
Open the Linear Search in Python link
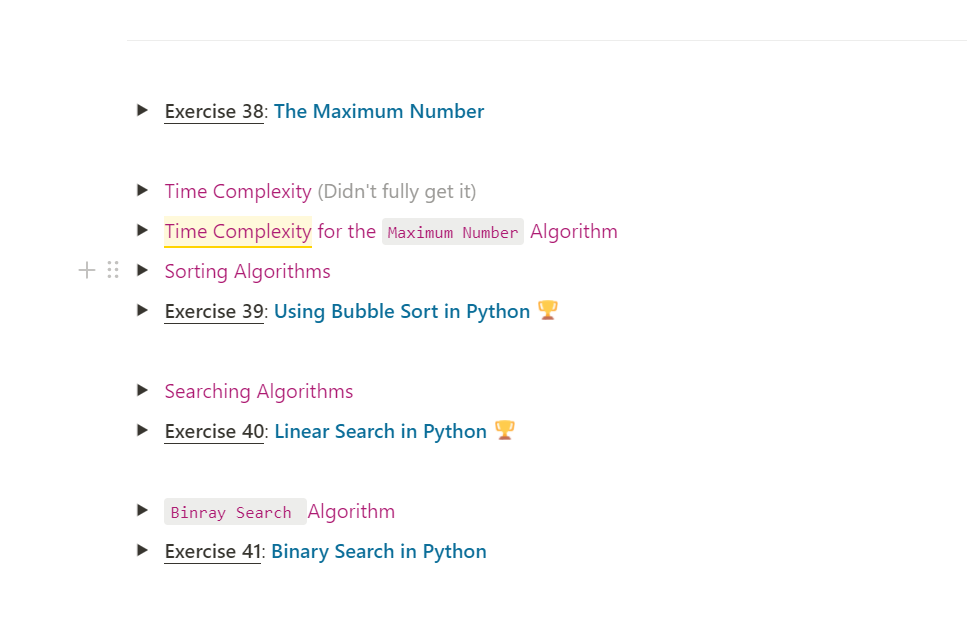pyautogui.click(x=380, y=431)
